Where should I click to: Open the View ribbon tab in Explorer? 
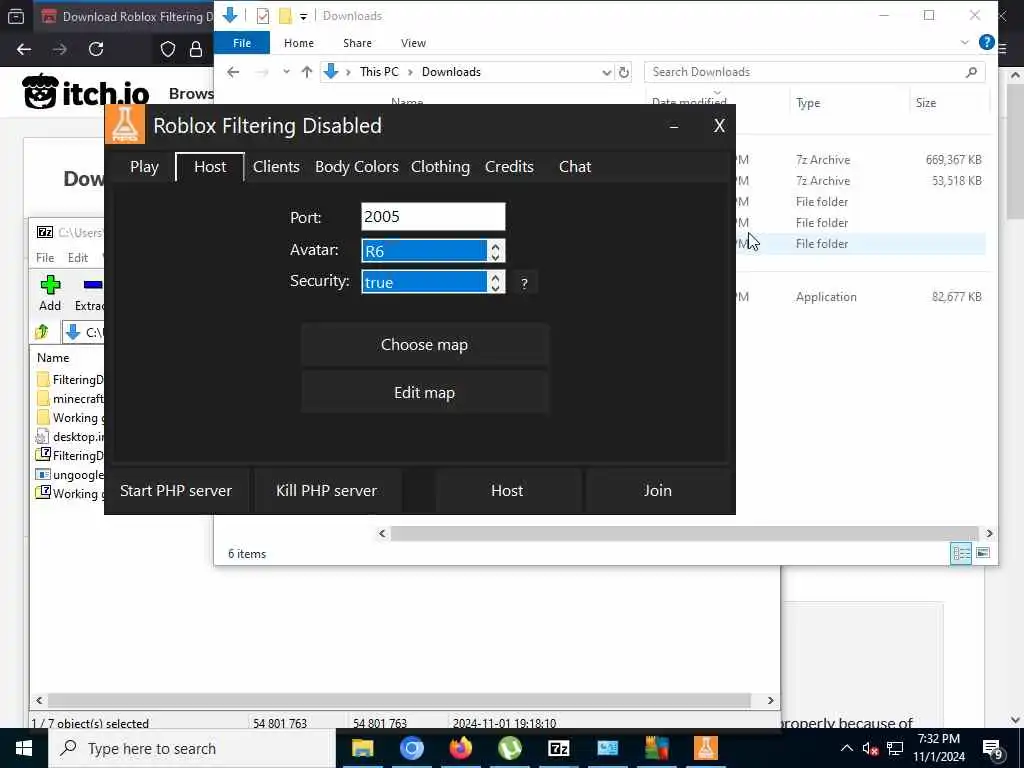coord(413,43)
